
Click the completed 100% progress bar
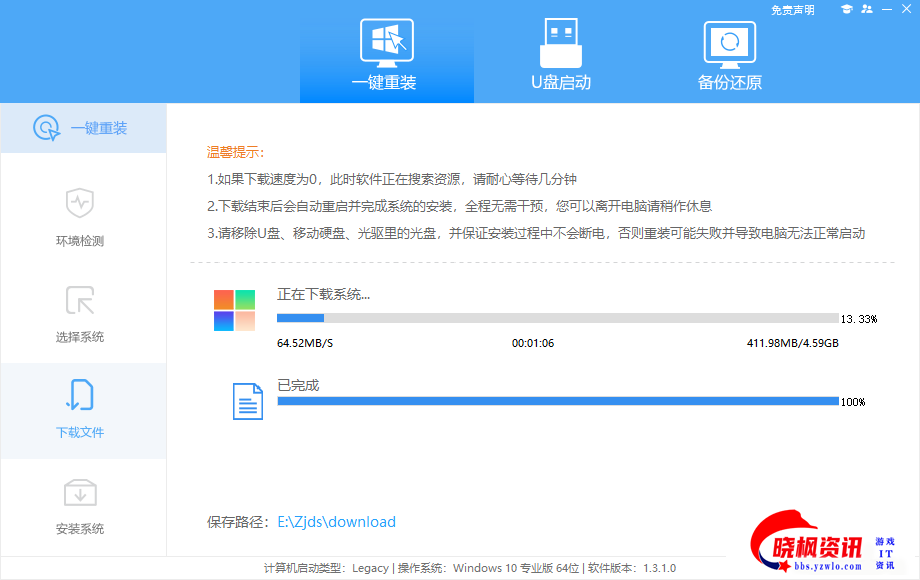pos(557,401)
